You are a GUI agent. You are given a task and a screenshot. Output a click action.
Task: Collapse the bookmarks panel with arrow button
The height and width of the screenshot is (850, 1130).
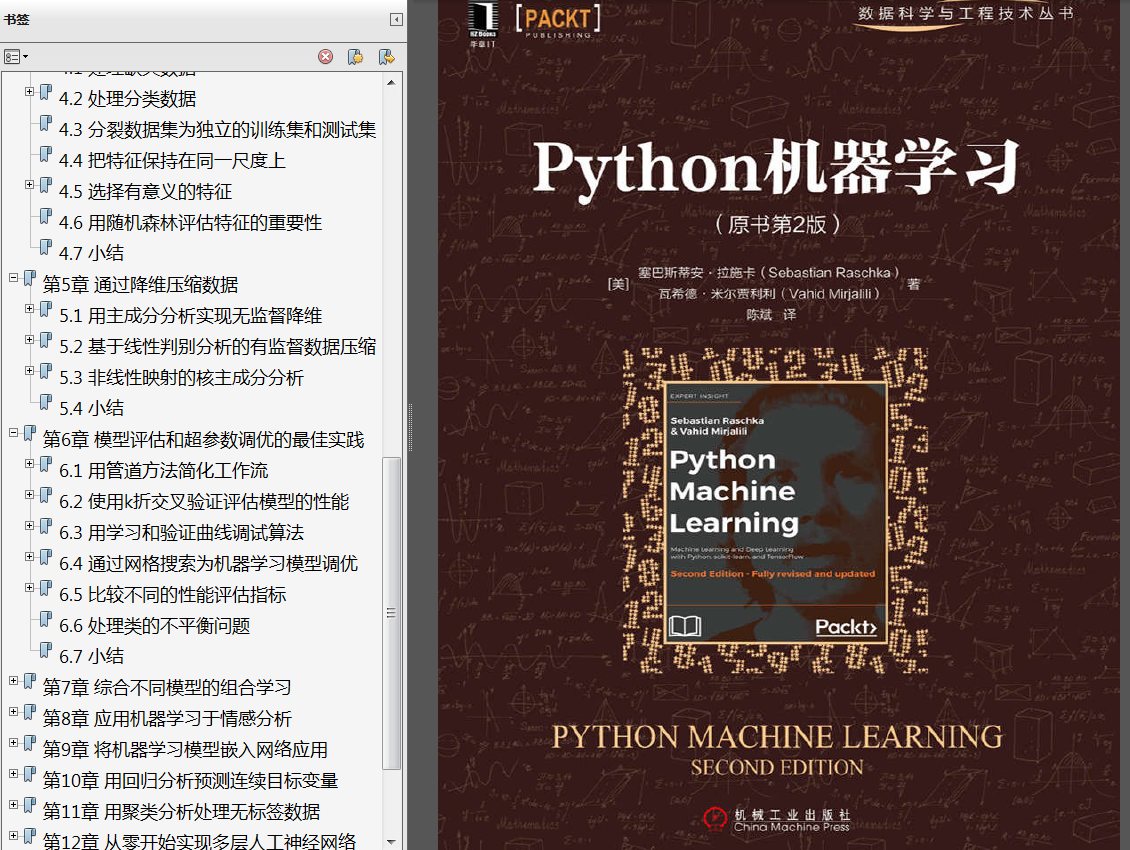[396, 19]
